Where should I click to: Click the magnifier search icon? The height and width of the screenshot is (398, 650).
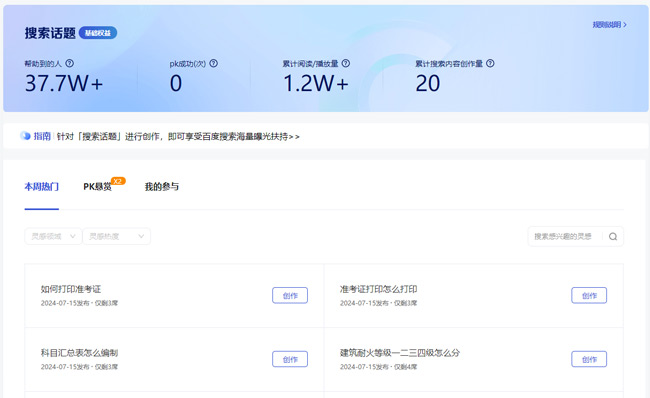613,237
